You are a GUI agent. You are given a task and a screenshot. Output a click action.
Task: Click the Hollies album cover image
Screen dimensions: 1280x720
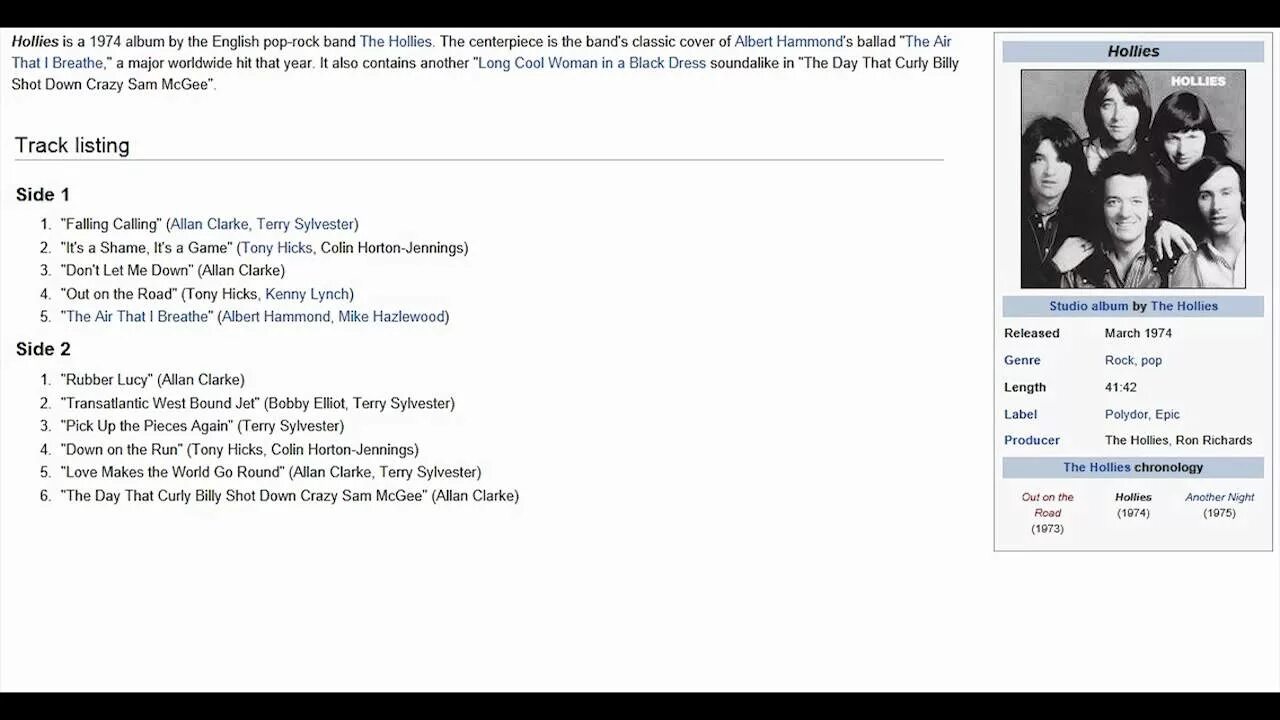1133,179
